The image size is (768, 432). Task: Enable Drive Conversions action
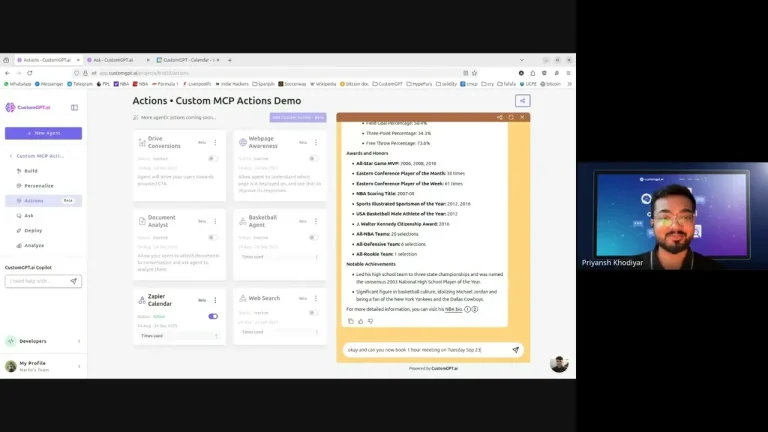click(213, 159)
